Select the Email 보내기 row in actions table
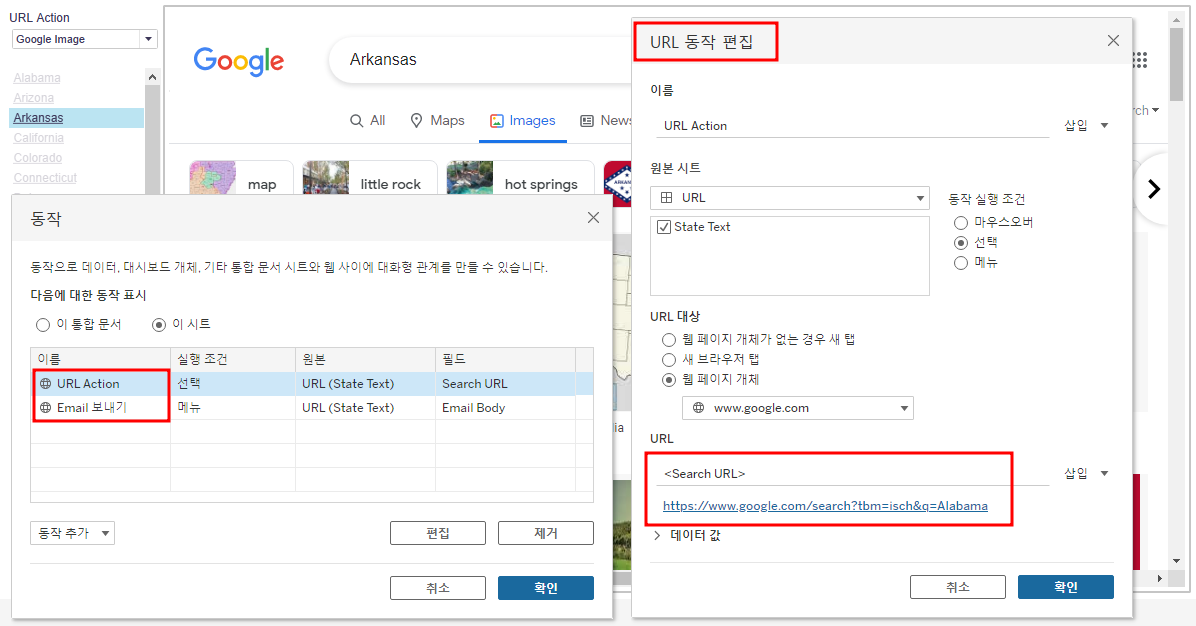The width and height of the screenshot is (1196, 626). point(312,408)
